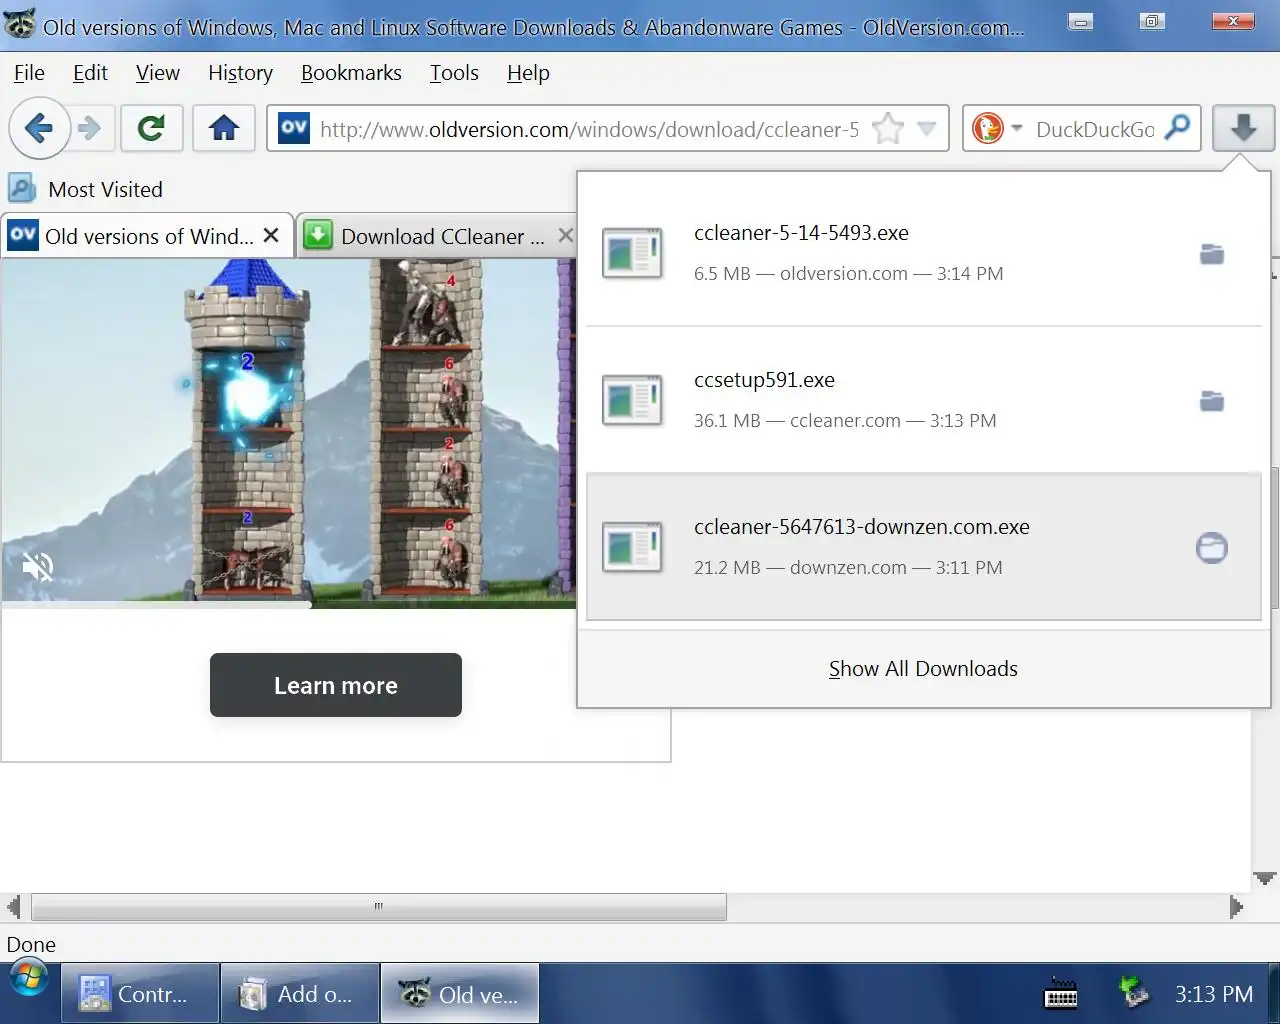Click the Most Visited bookmark label

pyautogui.click(x=105, y=189)
